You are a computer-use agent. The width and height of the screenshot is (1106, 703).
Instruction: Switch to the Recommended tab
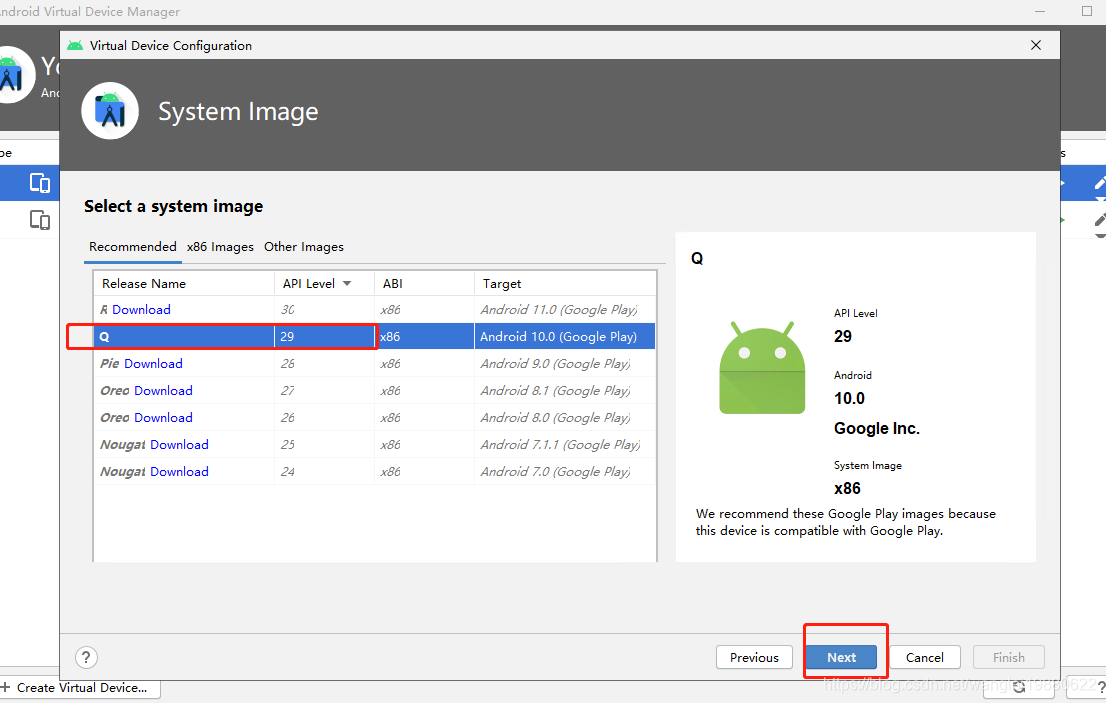(x=133, y=247)
